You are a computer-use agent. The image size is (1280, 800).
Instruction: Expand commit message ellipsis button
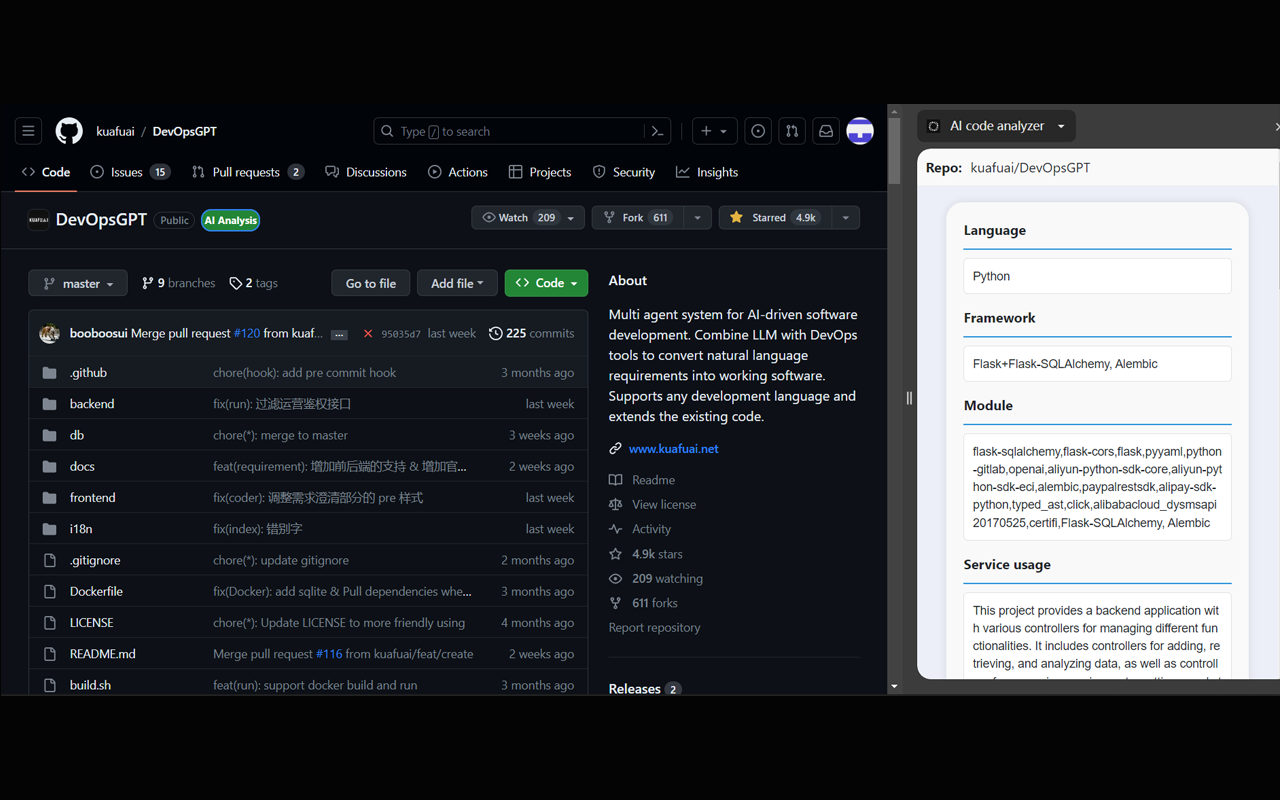coord(340,334)
